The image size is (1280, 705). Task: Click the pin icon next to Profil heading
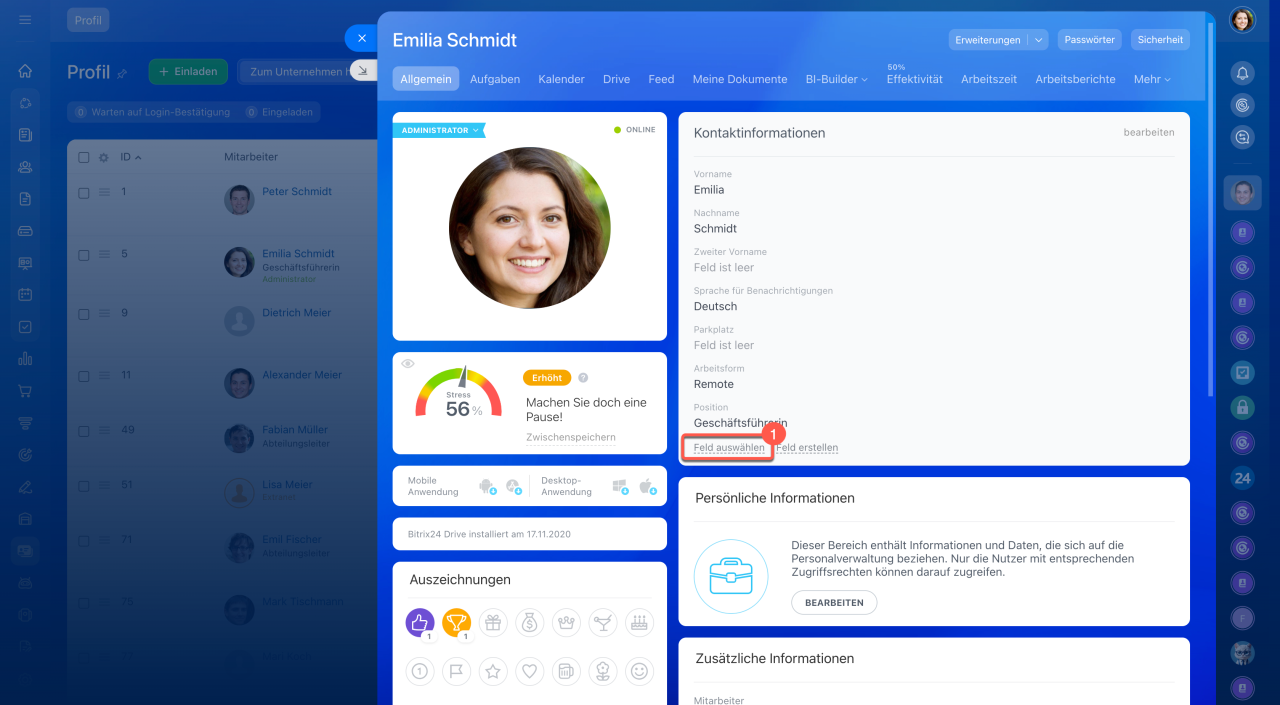pyautogui.click(x=123, y=73)
